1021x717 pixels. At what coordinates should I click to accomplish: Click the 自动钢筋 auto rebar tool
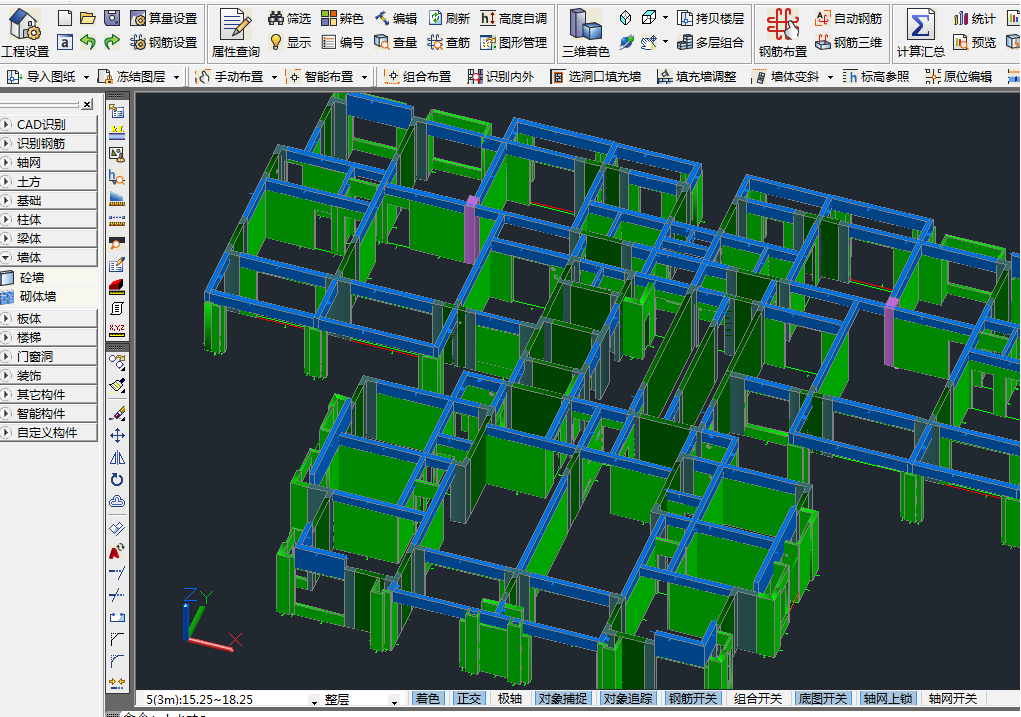[x=849, y=18]
